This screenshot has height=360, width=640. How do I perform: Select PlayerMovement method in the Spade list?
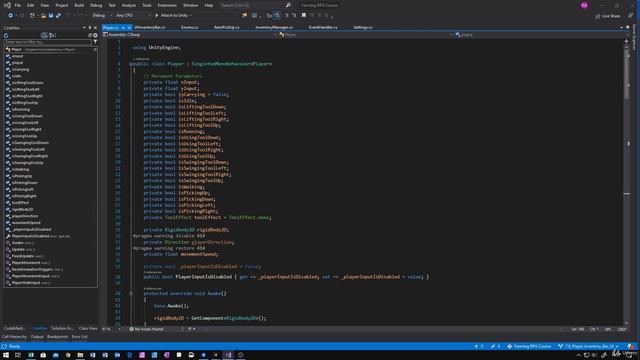tap(26, 262)
